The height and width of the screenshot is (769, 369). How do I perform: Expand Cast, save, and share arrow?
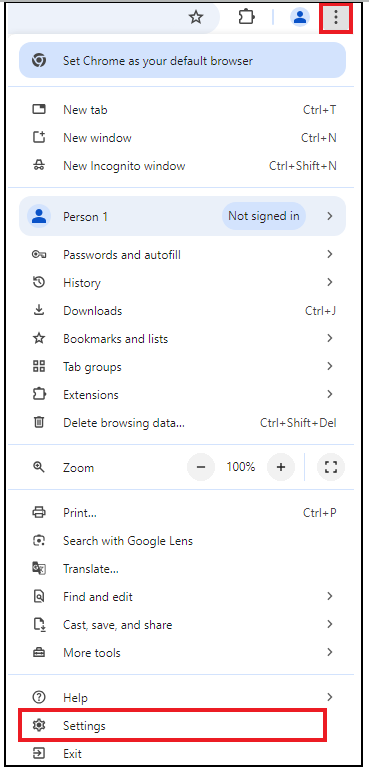tap(330, 624)
